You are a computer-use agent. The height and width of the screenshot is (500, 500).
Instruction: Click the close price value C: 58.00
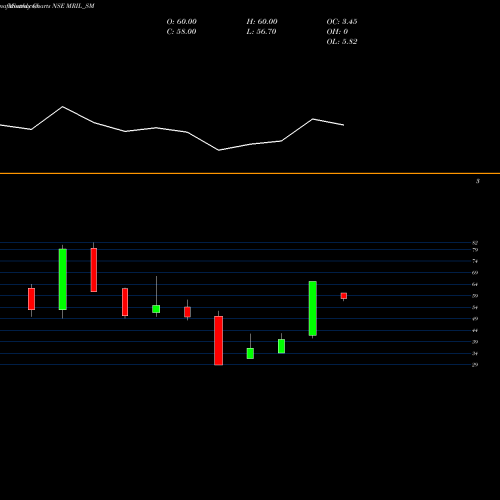click(181, 32)
